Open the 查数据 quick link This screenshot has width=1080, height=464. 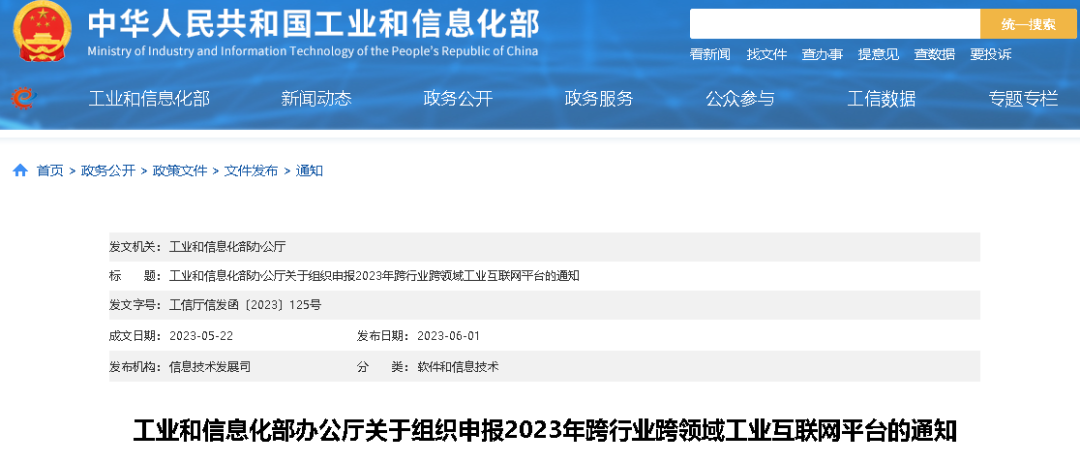point(934,55)
